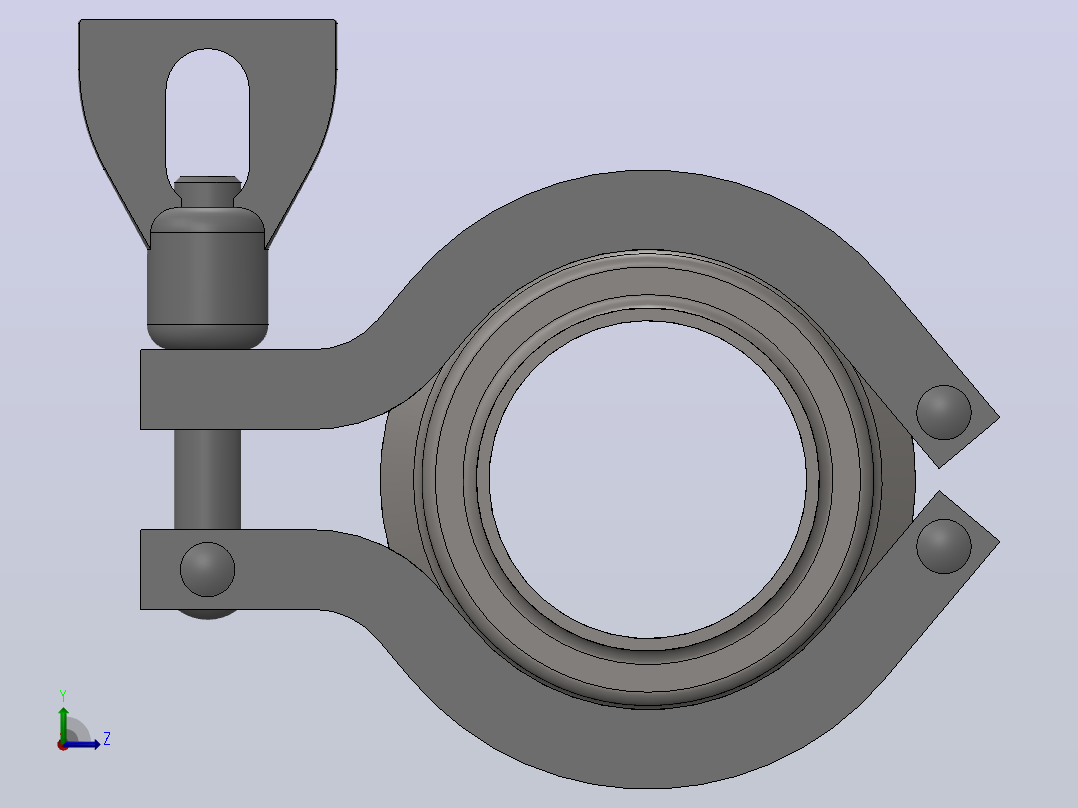Click the green Y axis of the triad
This screenshot has height=808, width=1078.
[63, 723]
